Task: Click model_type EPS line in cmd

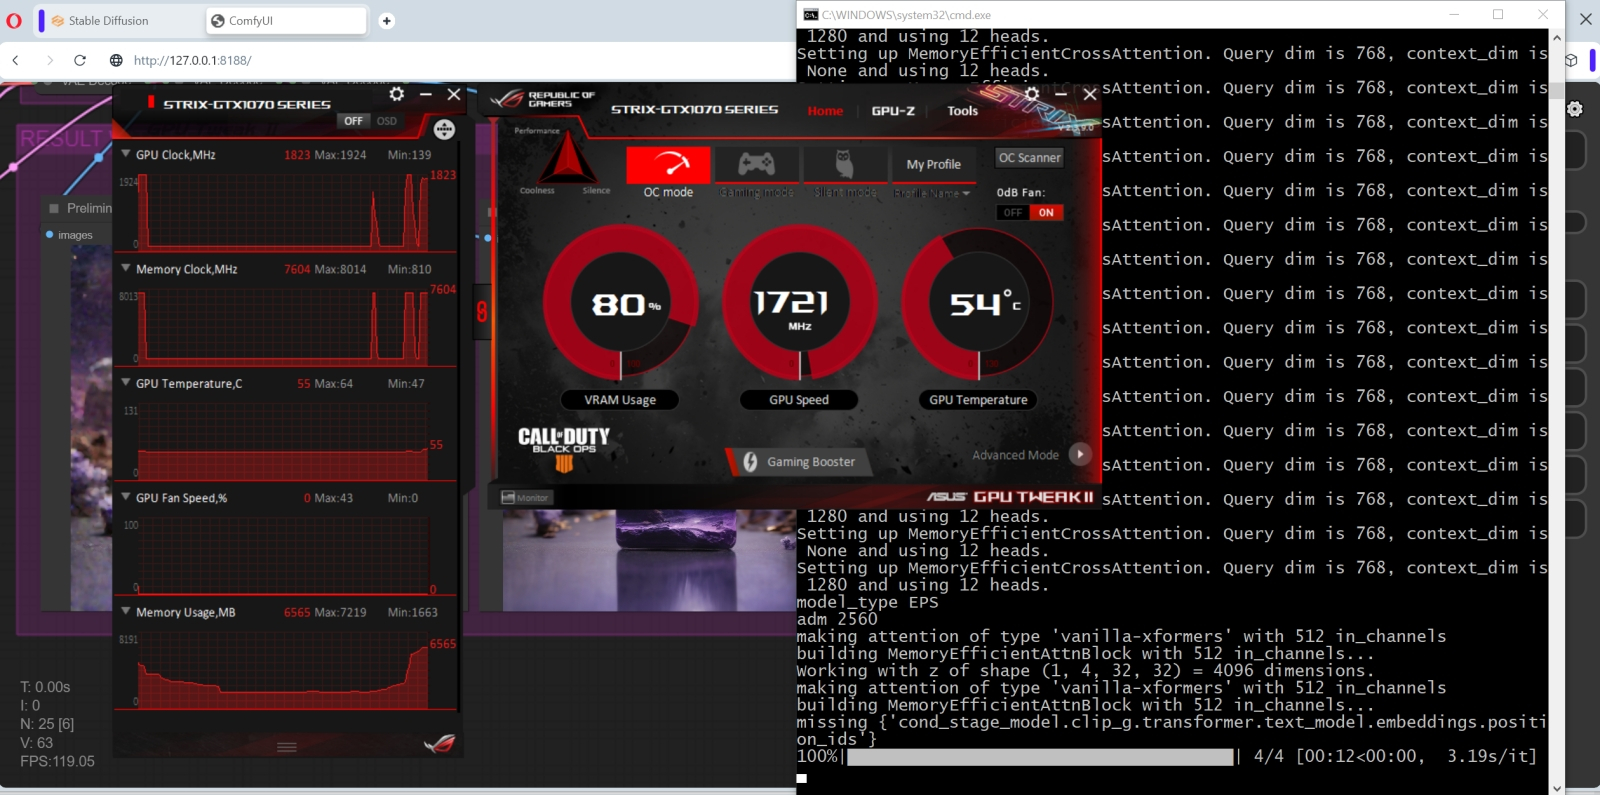Action: coord(868,602)
